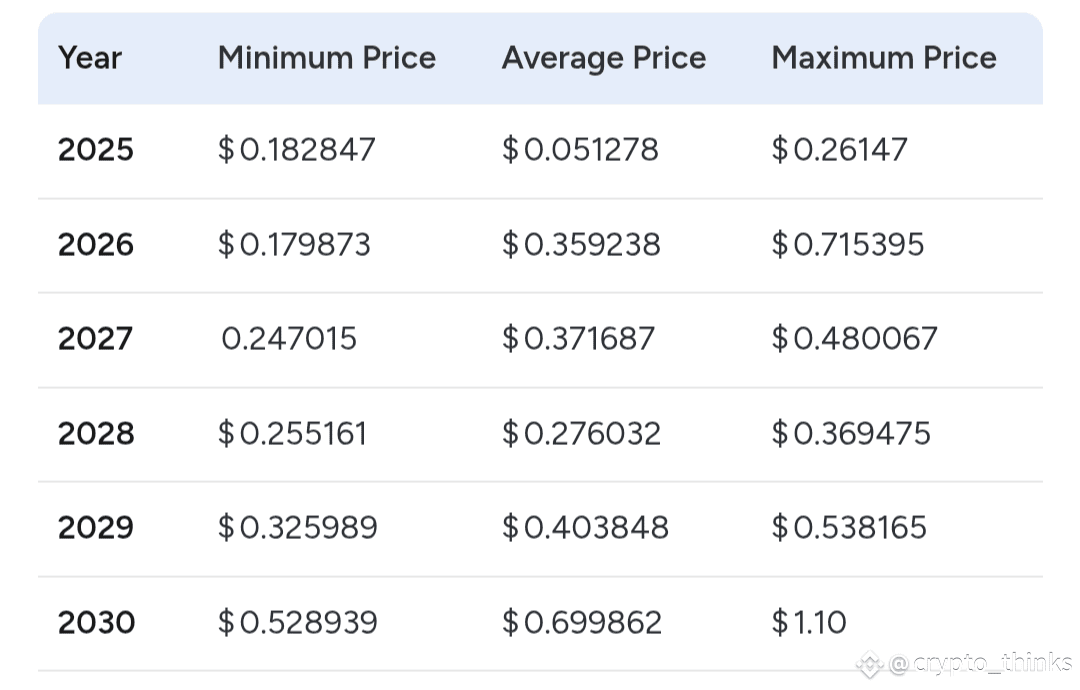Click the @crypto_thinks watermark handle
Image resolution: width=1080 pixels, height=690 pixels.
click(980, 662)
